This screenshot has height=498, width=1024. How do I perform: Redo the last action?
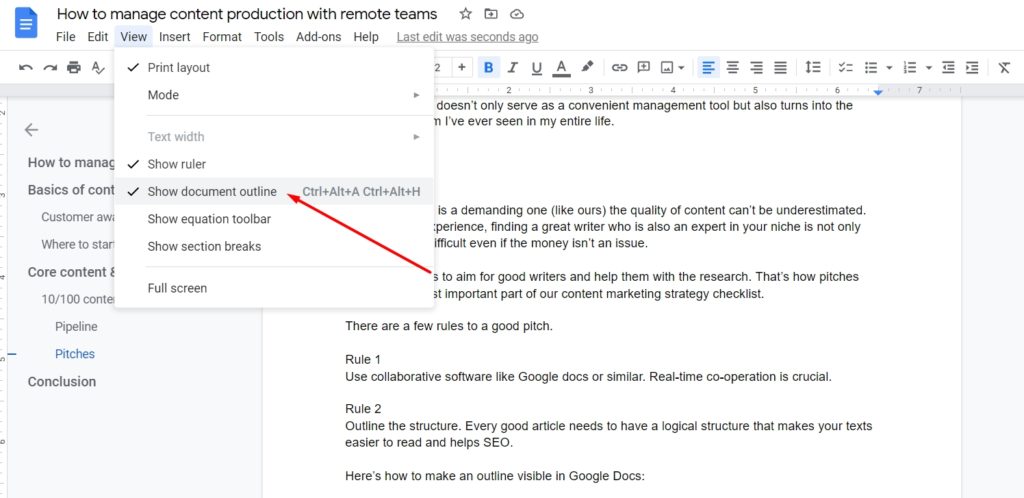(50, 67)
